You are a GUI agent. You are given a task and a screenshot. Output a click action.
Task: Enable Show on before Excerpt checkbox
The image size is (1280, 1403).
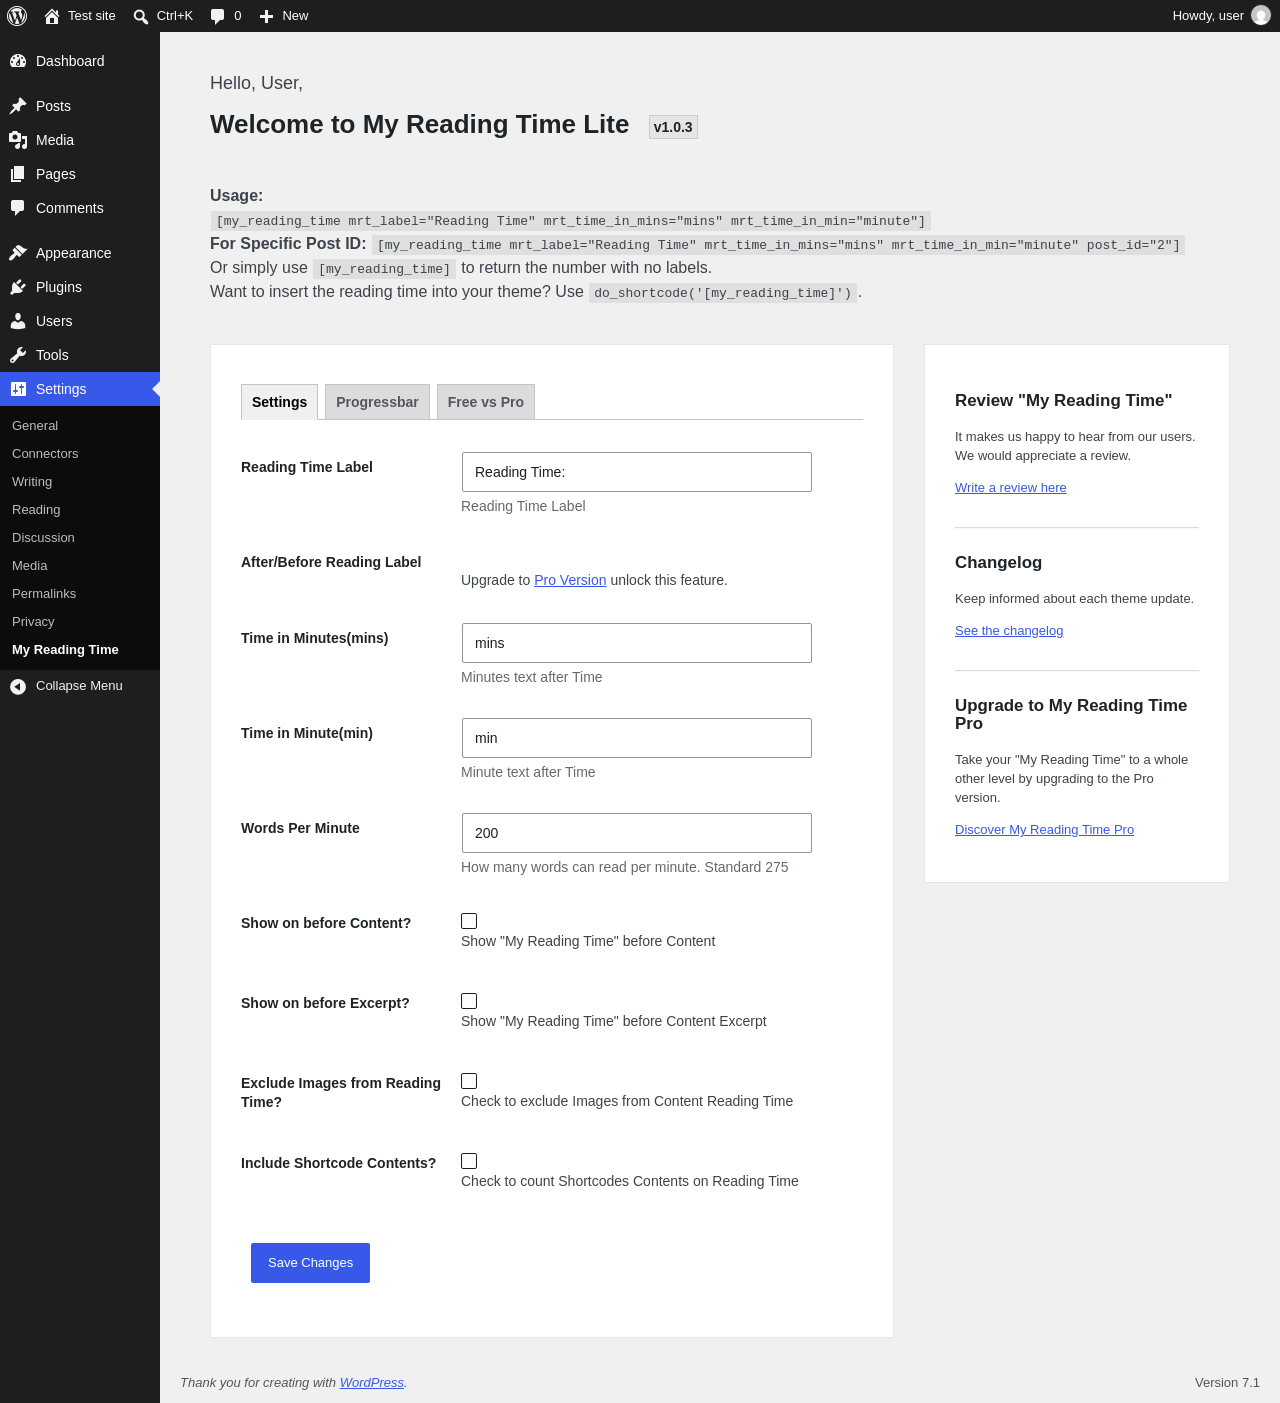click(x=469, y=1001)
